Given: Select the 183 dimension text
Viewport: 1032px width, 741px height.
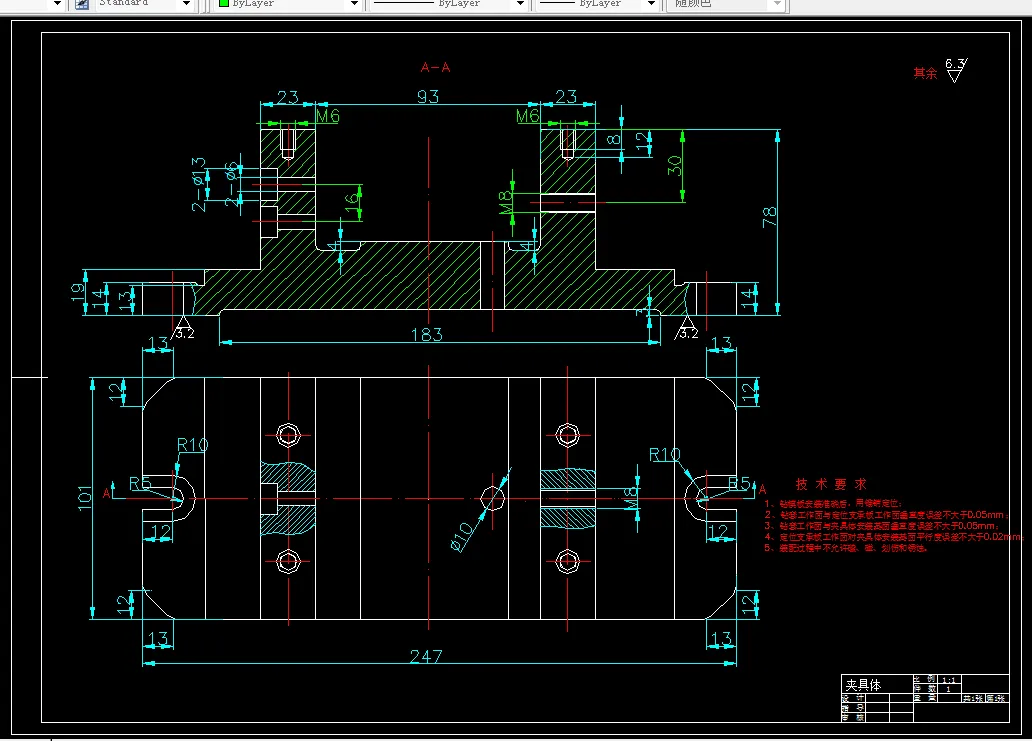Looking at the screenshot, I should (x=426, y=334).
